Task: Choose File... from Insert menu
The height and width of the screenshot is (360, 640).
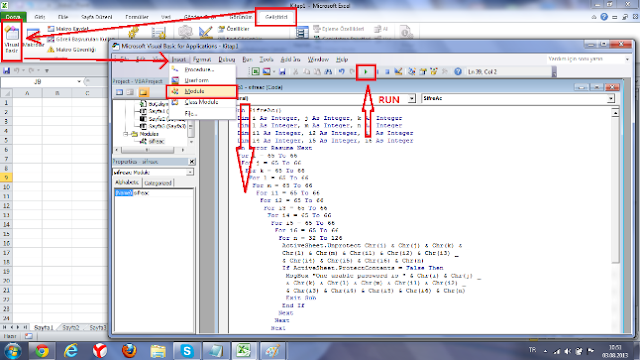Action: (202, 113)
